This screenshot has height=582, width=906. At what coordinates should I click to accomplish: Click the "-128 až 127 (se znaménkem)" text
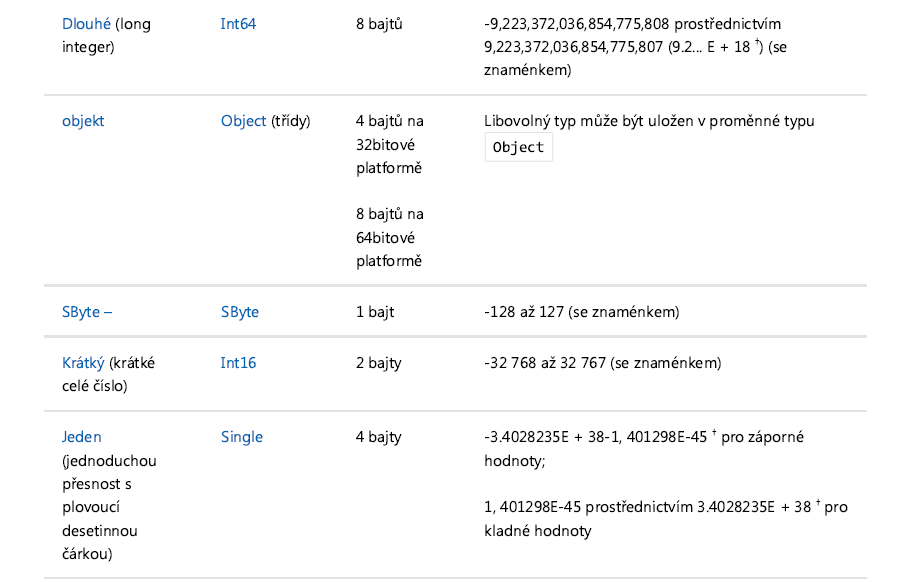(581, 312)
